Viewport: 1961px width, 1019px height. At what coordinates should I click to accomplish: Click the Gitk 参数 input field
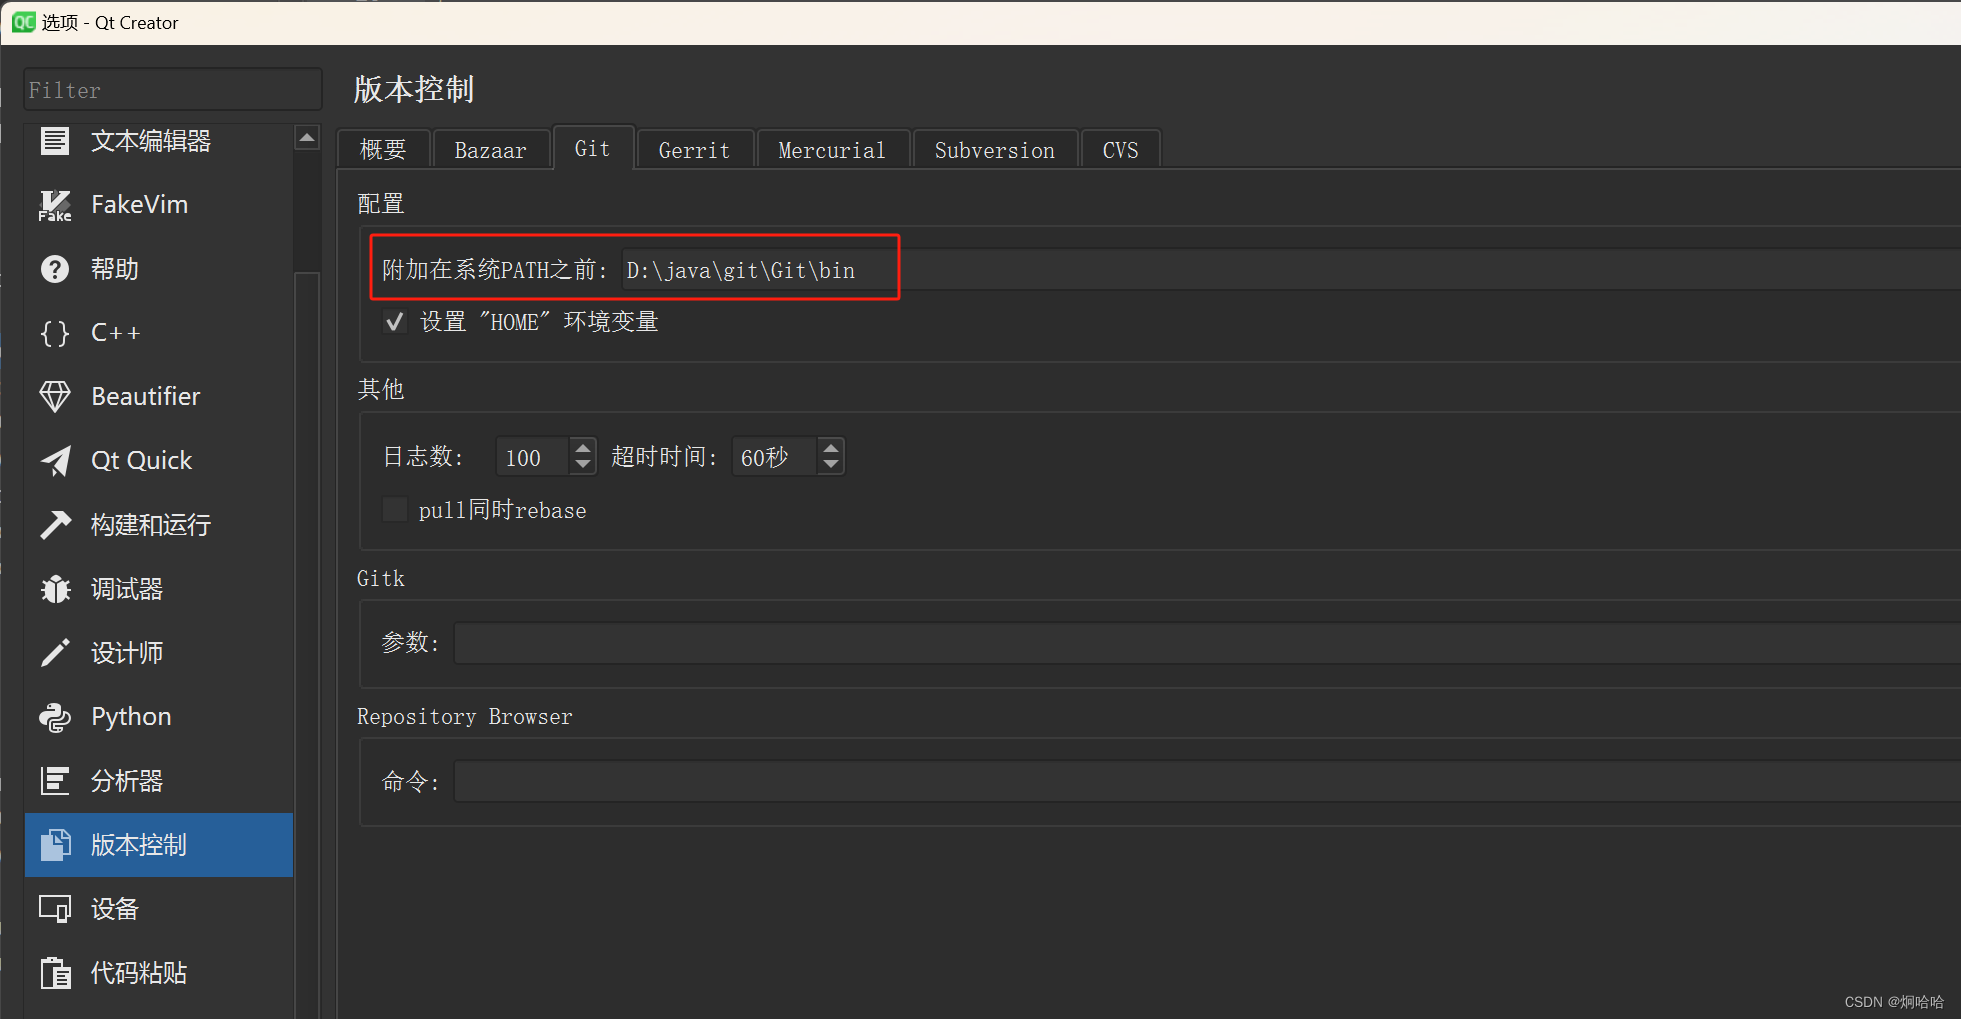pyautogui.click(x=1207, y=643)
